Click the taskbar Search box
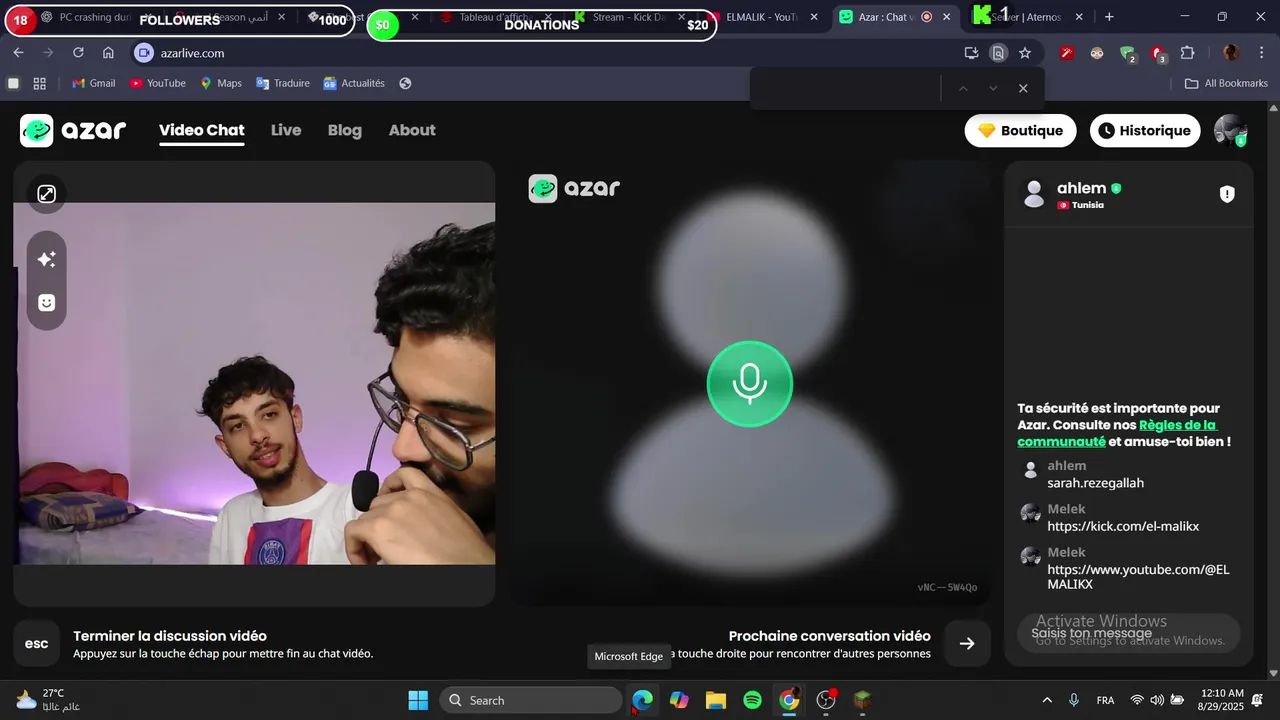Viewport: 1280px width, 720px height. pyautogui.click(x=530, y=700)
